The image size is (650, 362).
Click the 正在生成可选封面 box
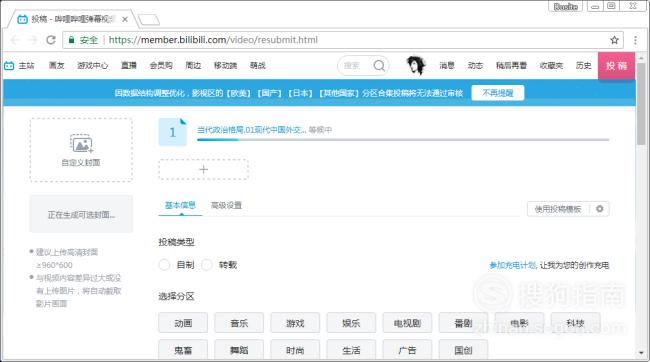pyautogui.click(x=81, y=214)
